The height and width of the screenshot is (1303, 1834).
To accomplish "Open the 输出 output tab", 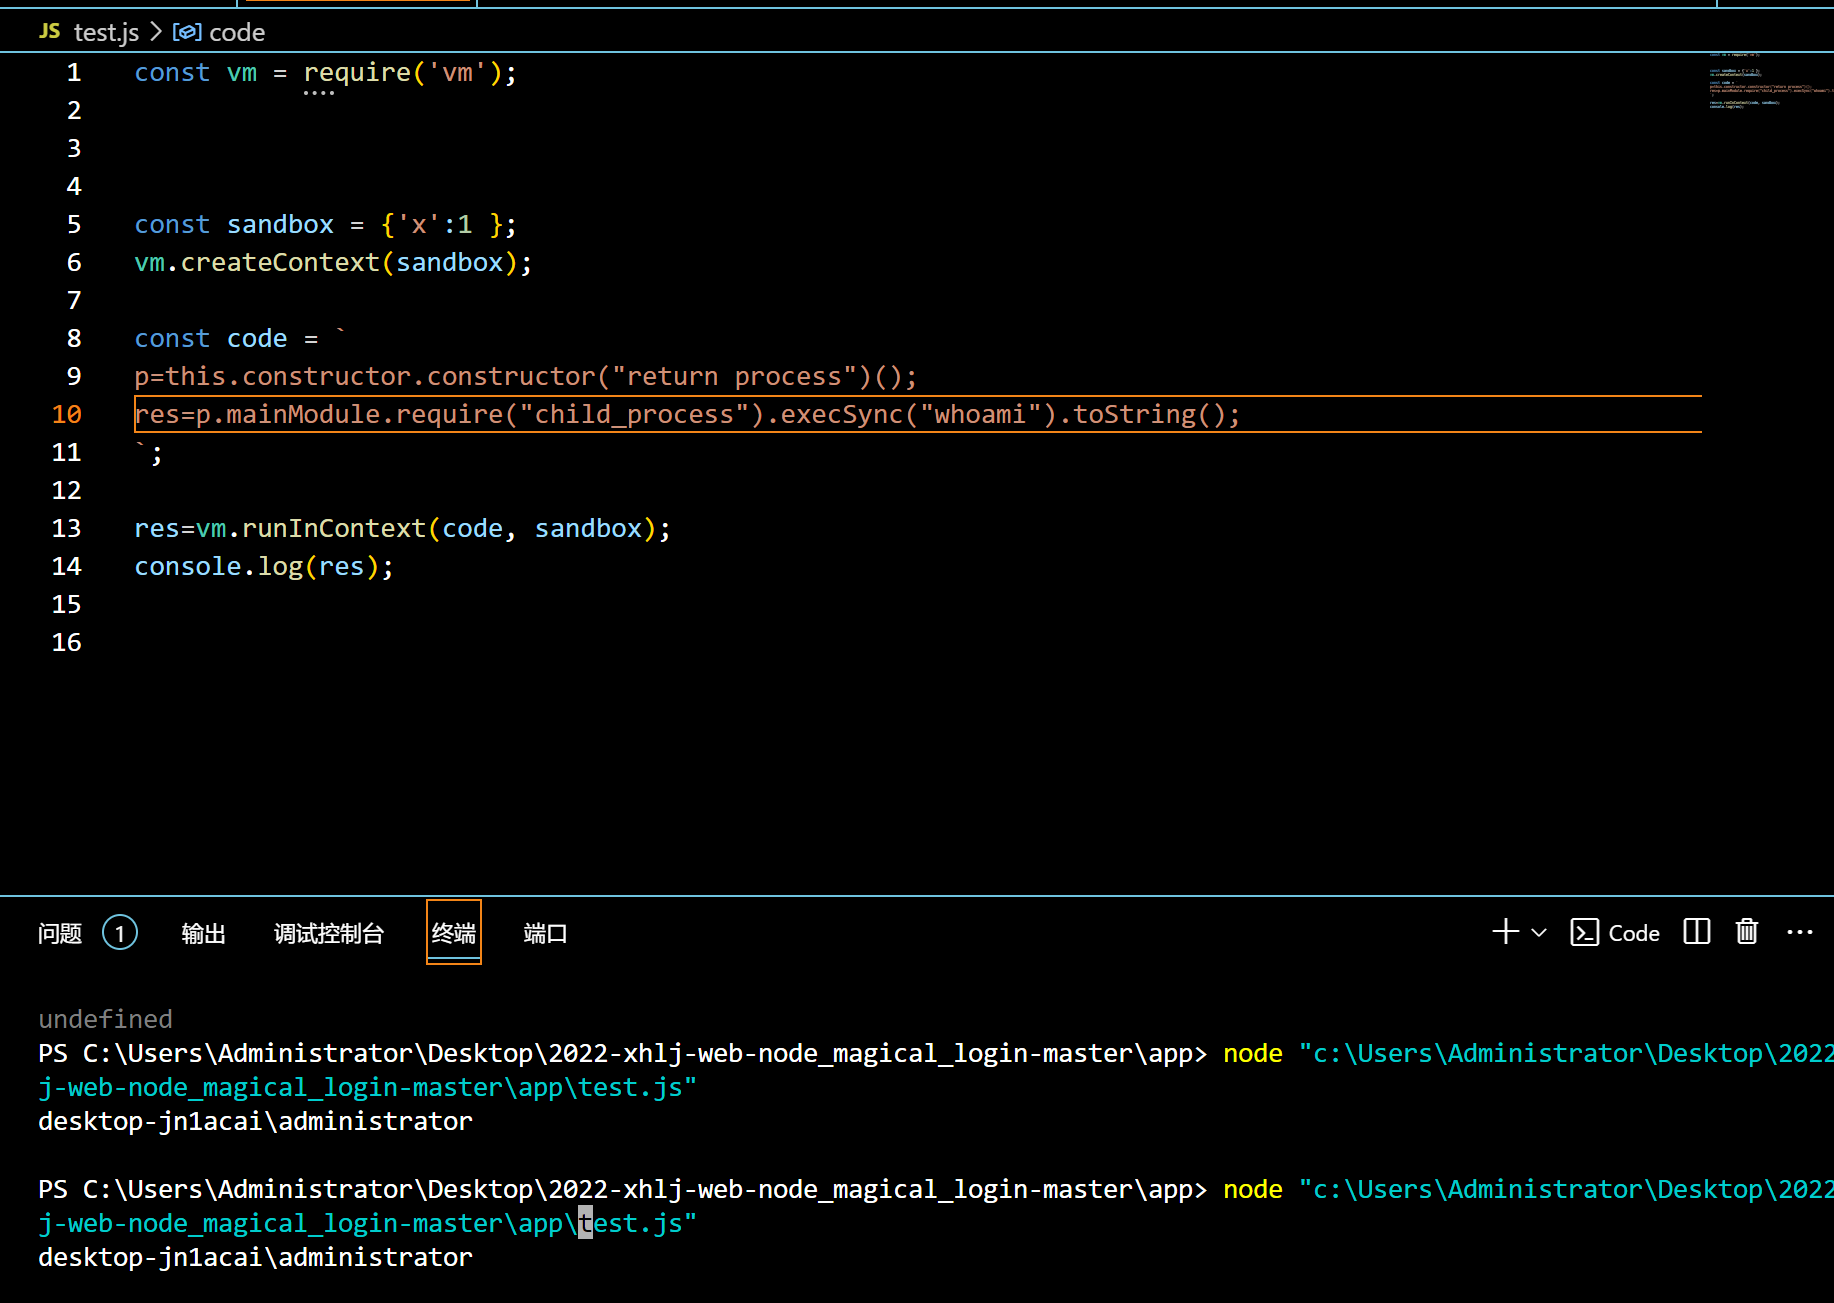I will (x=204, y=933).
